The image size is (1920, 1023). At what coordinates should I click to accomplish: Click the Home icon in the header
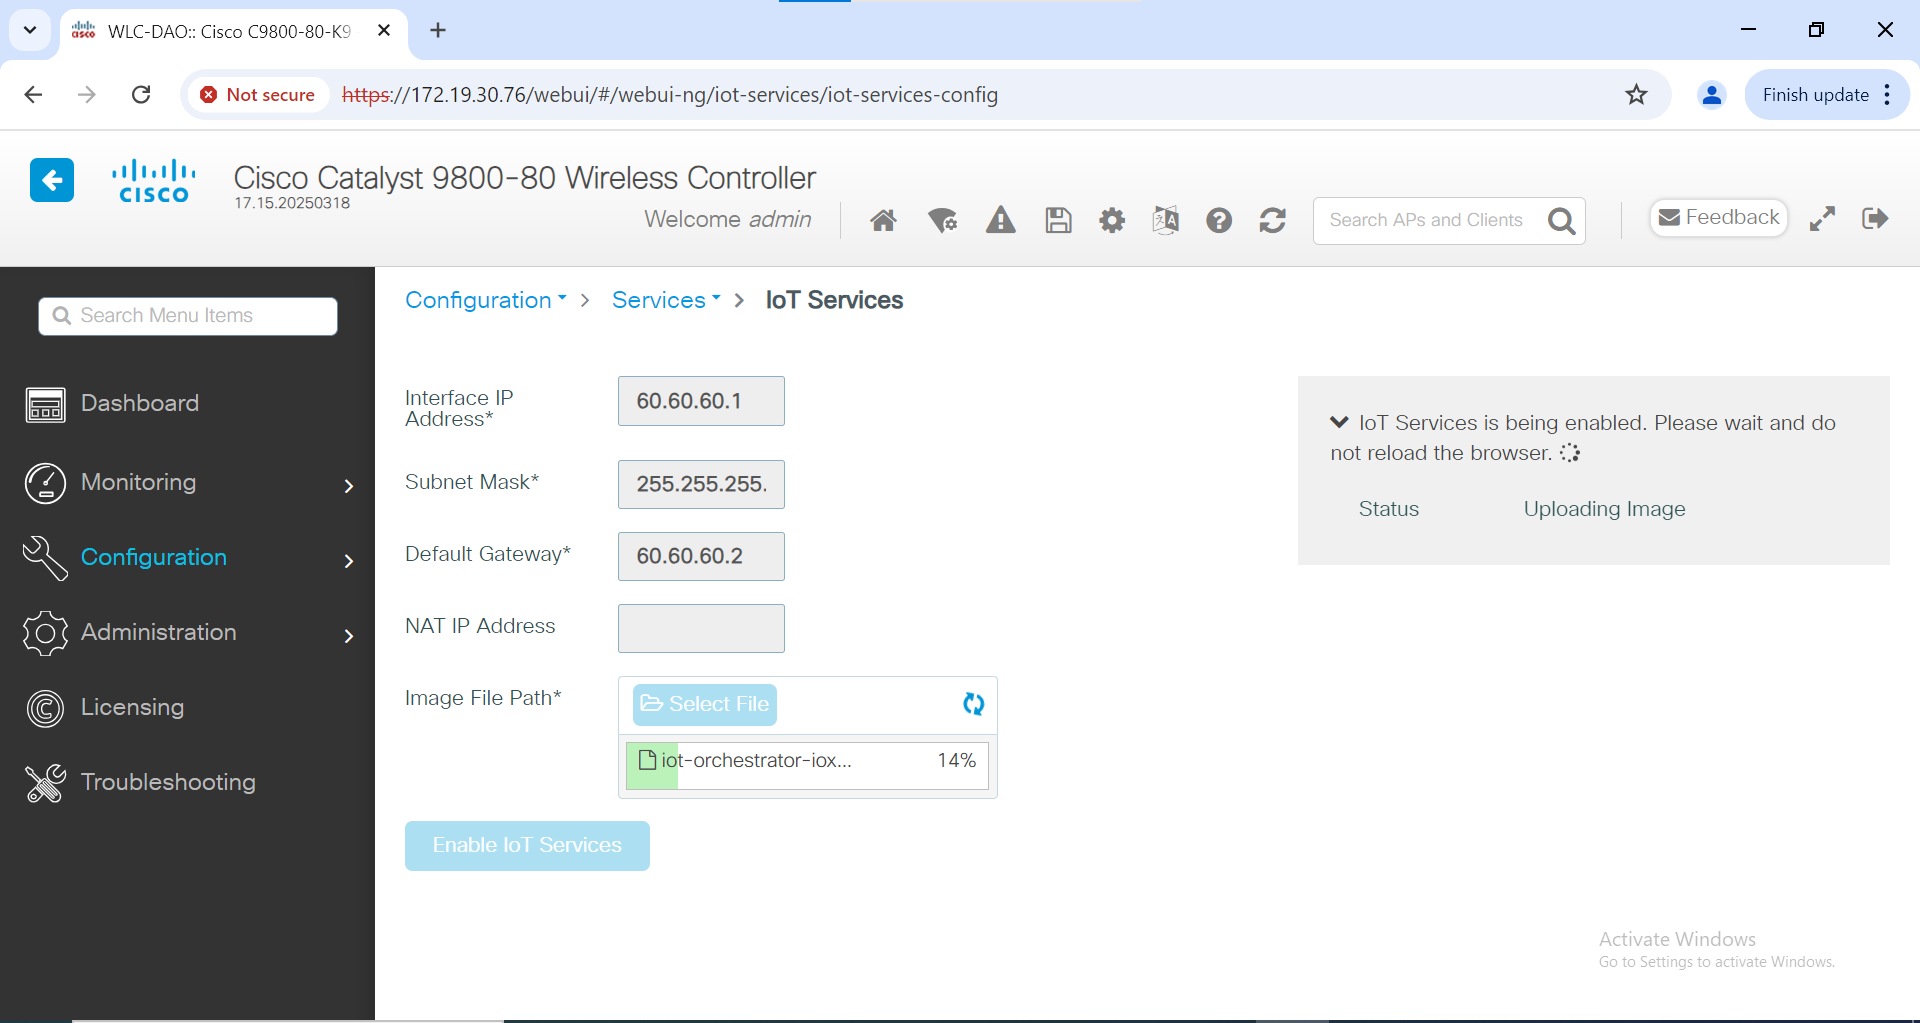coord(884,220)
